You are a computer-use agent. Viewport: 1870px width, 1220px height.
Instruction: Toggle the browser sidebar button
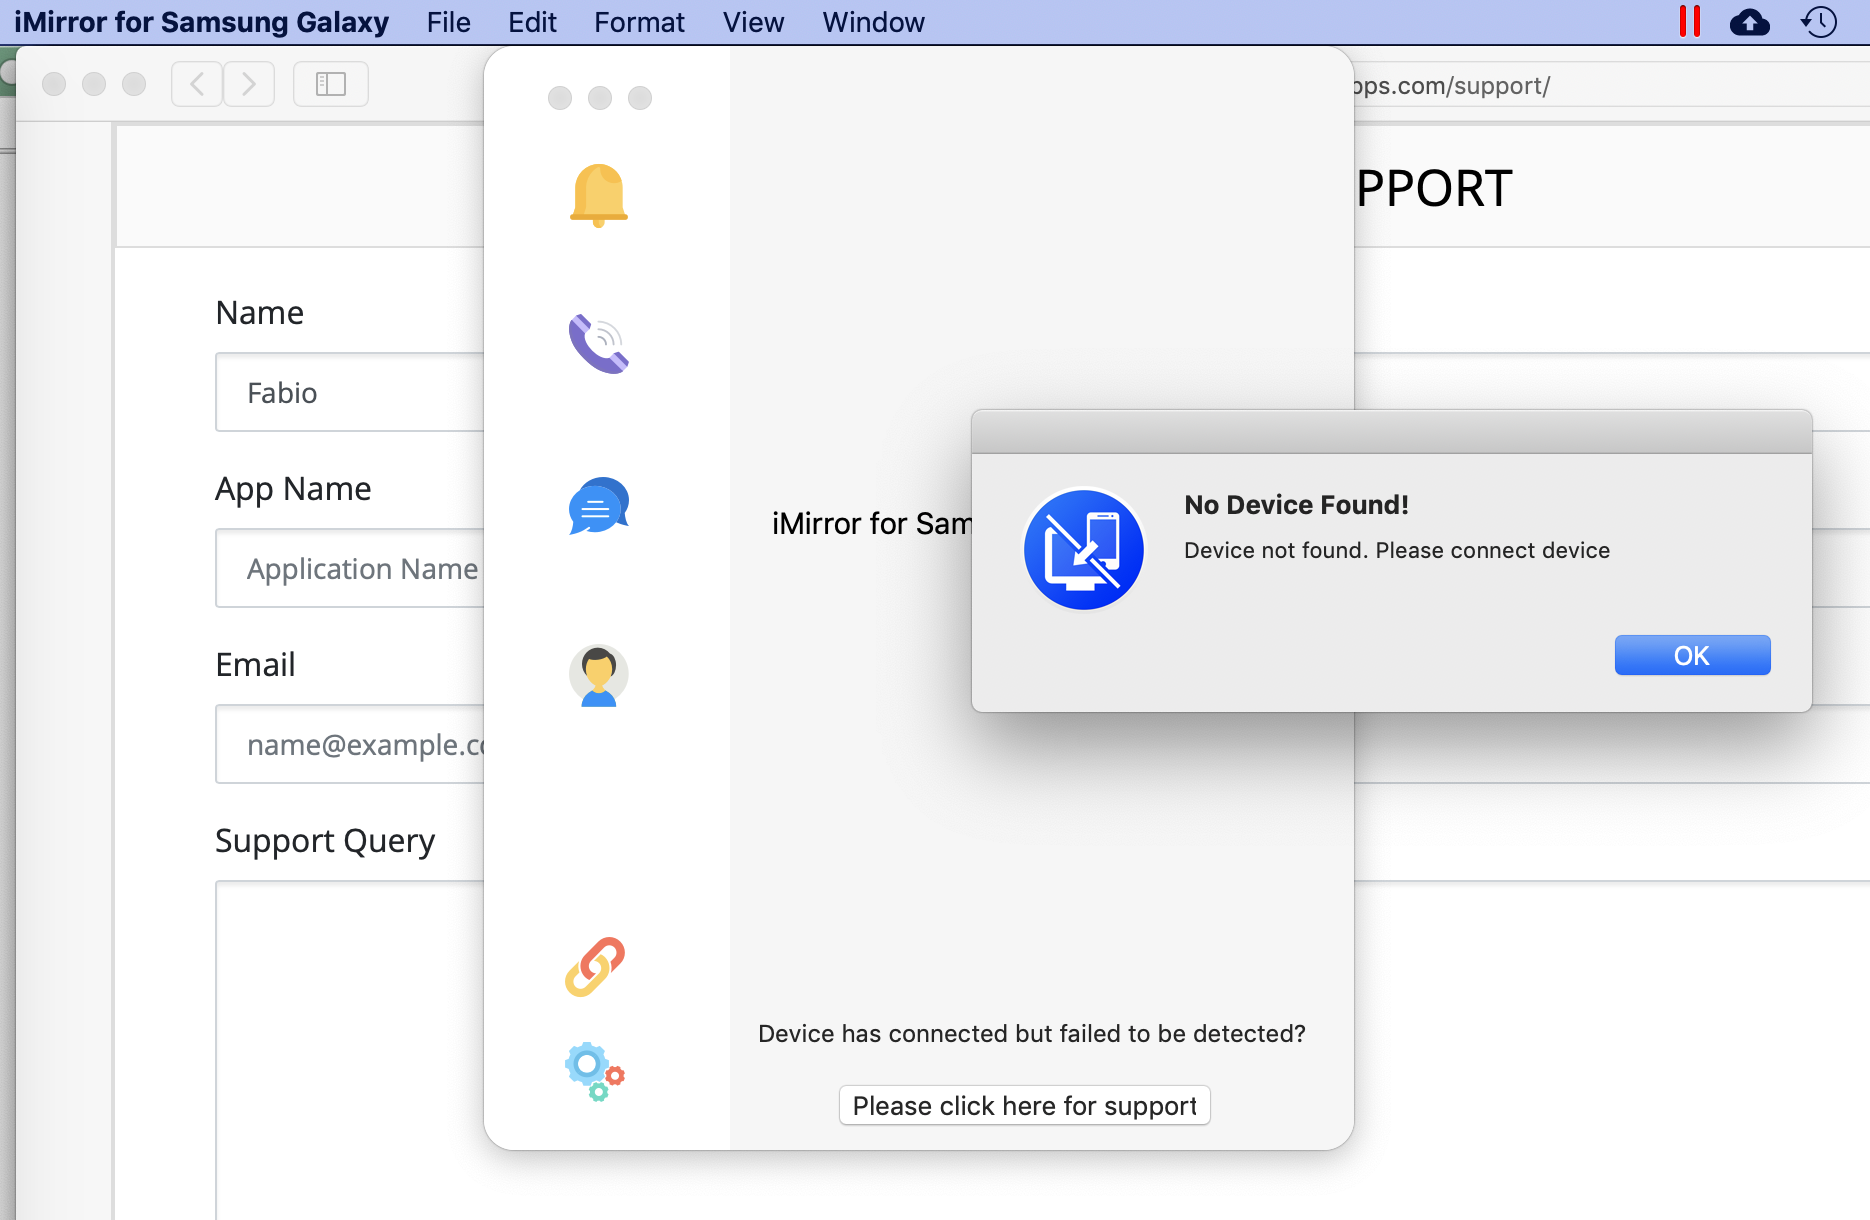[x=331, y=84]
